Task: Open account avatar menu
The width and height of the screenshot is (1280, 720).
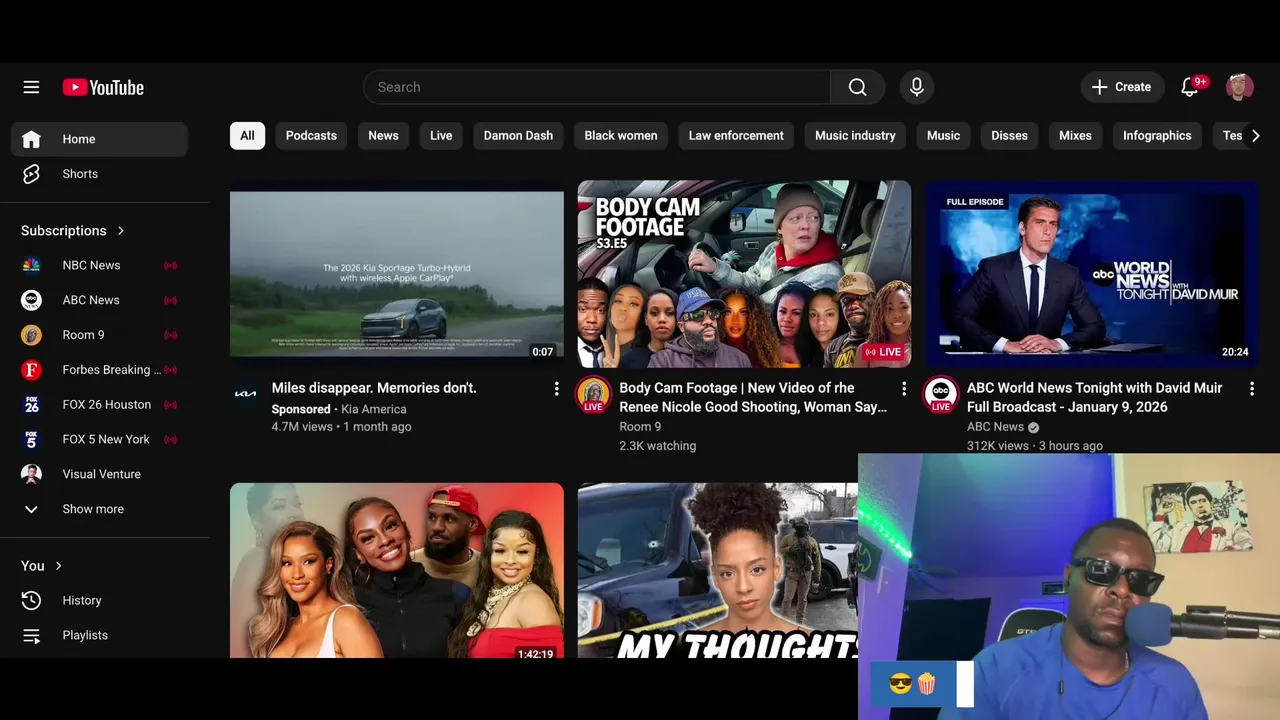Action: coord(1240,87)
